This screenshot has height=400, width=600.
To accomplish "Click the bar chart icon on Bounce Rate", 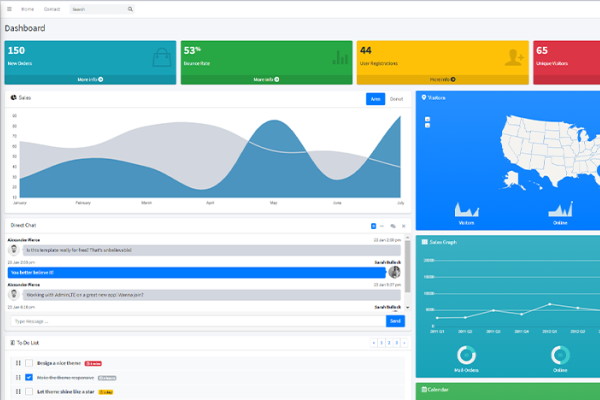I will coord(340,57).
